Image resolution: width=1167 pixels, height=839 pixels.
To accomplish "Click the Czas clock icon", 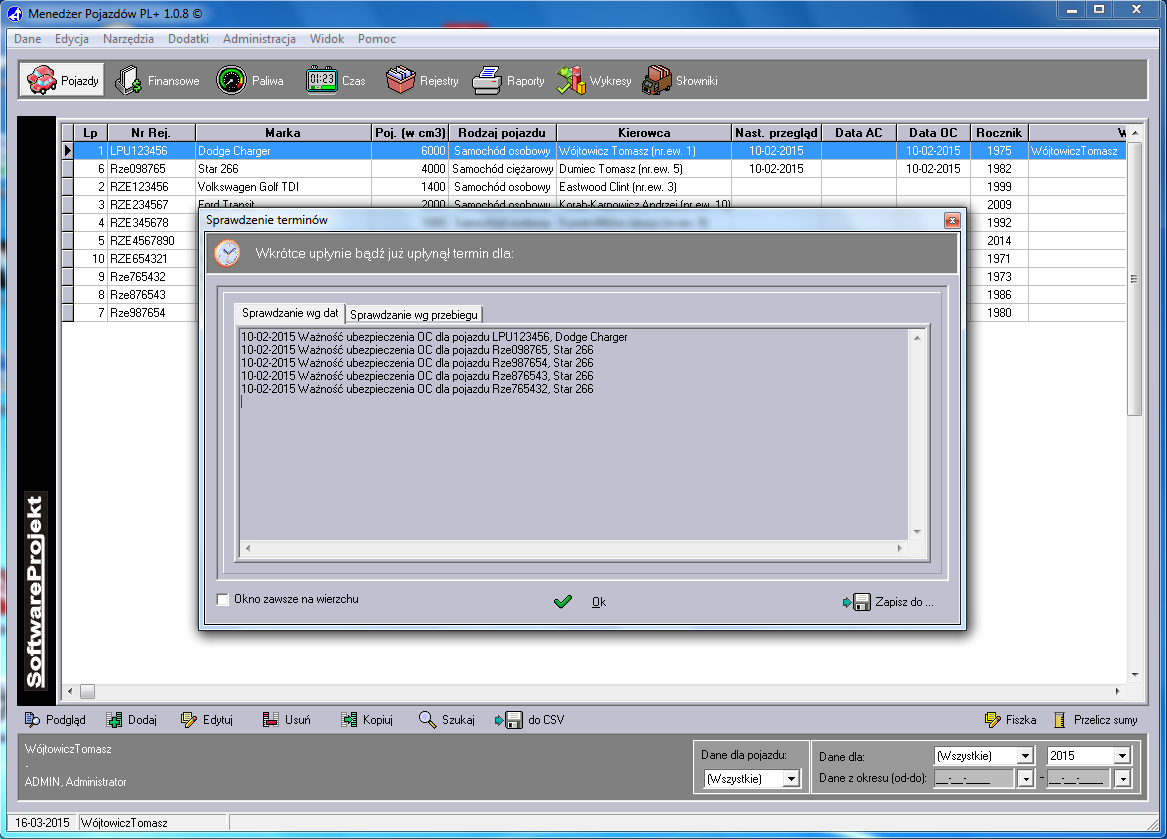I will coord(321,81).
